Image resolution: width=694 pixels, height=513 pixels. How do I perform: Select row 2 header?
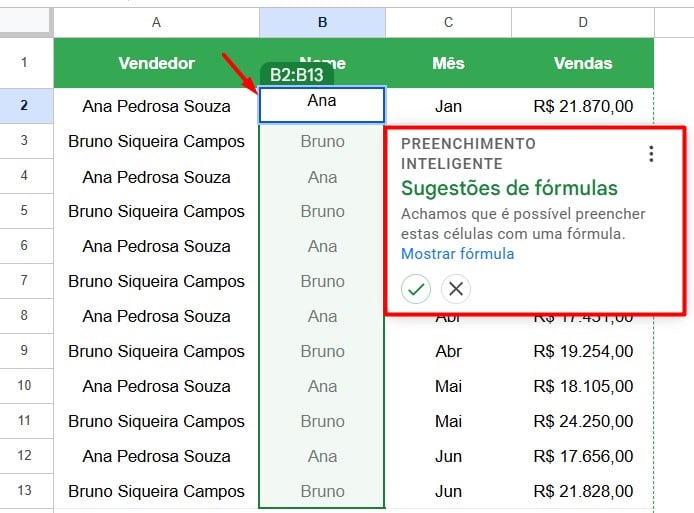coord(26,105)
